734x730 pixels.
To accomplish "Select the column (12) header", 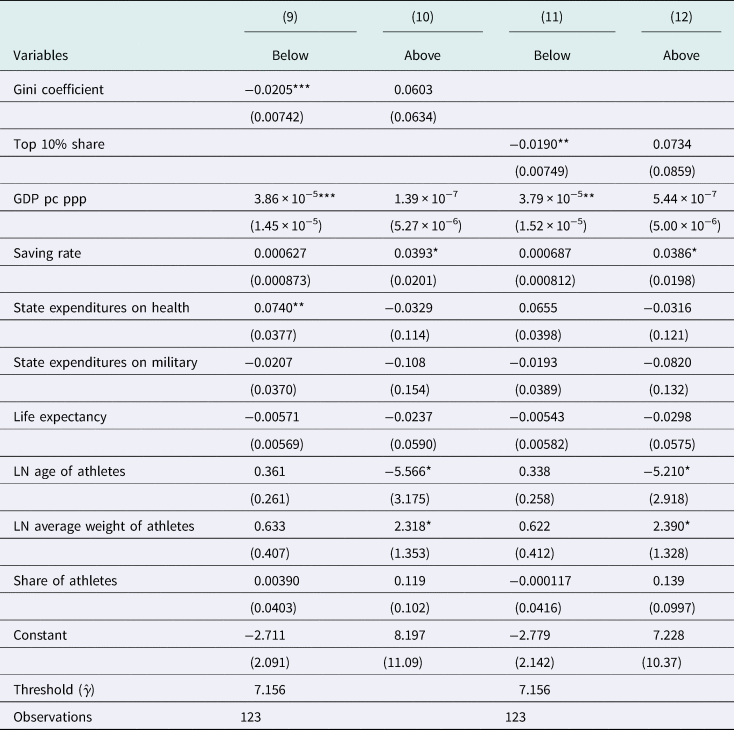I will pyautogui.click(x=681, y=17).
